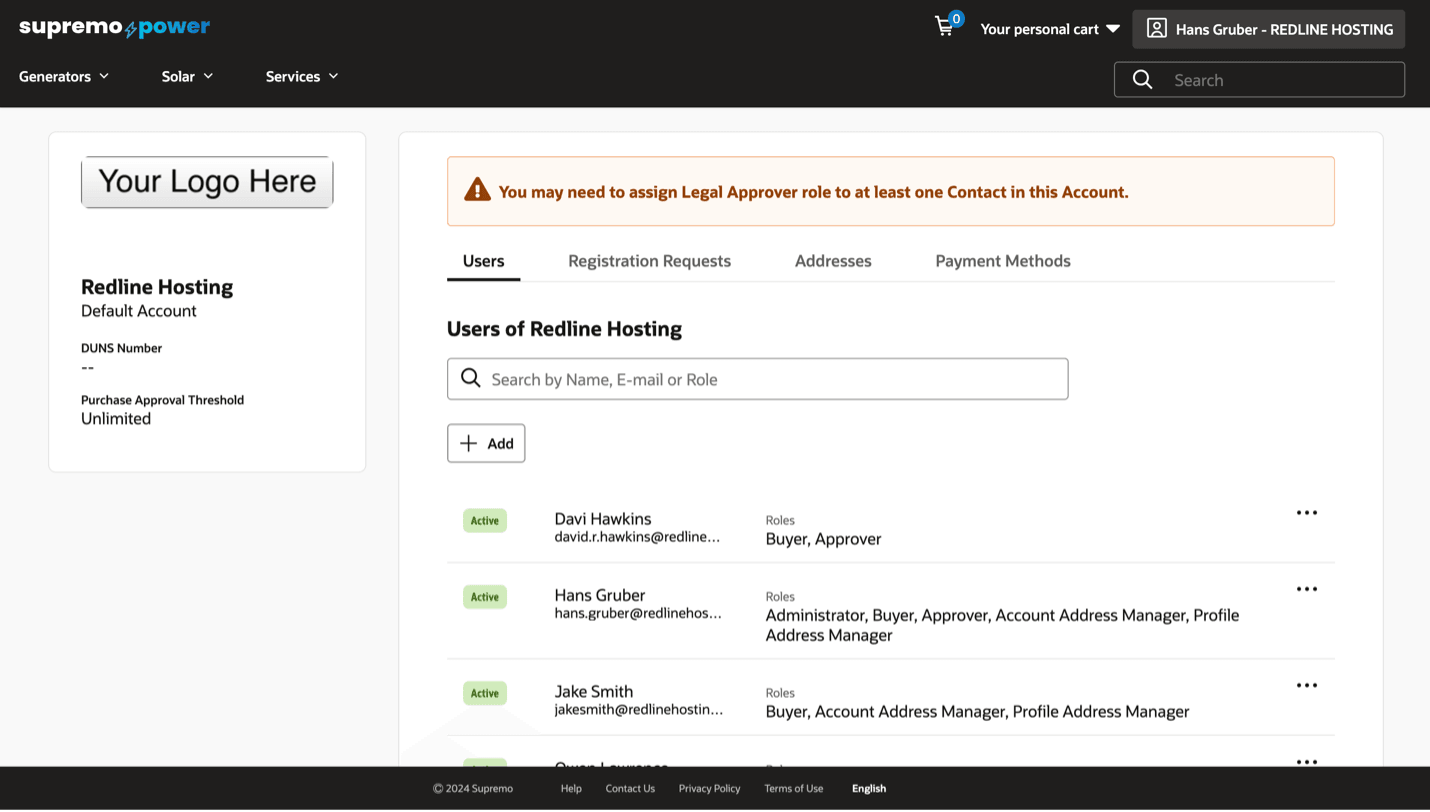Click the warning triangle in the alert banner
1430x812 pixels.
475,189
